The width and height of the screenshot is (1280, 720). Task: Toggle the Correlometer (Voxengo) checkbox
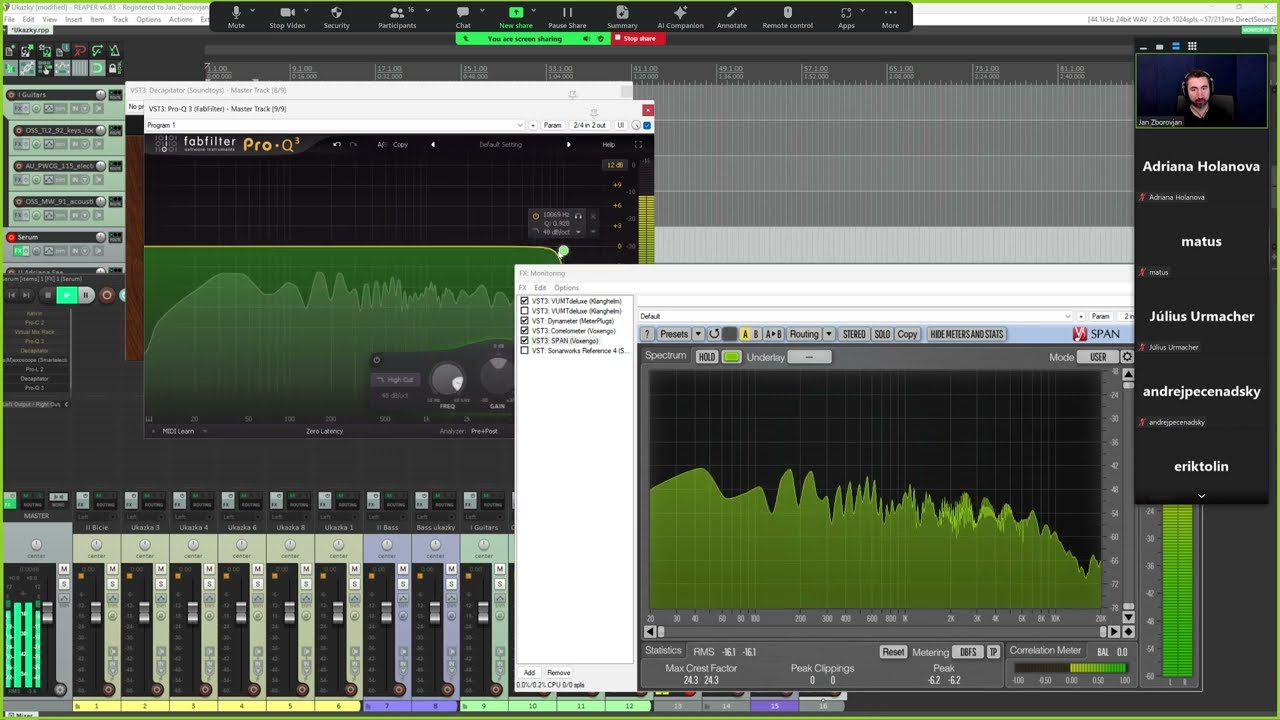pyautogui.click(x=525, y=331)
